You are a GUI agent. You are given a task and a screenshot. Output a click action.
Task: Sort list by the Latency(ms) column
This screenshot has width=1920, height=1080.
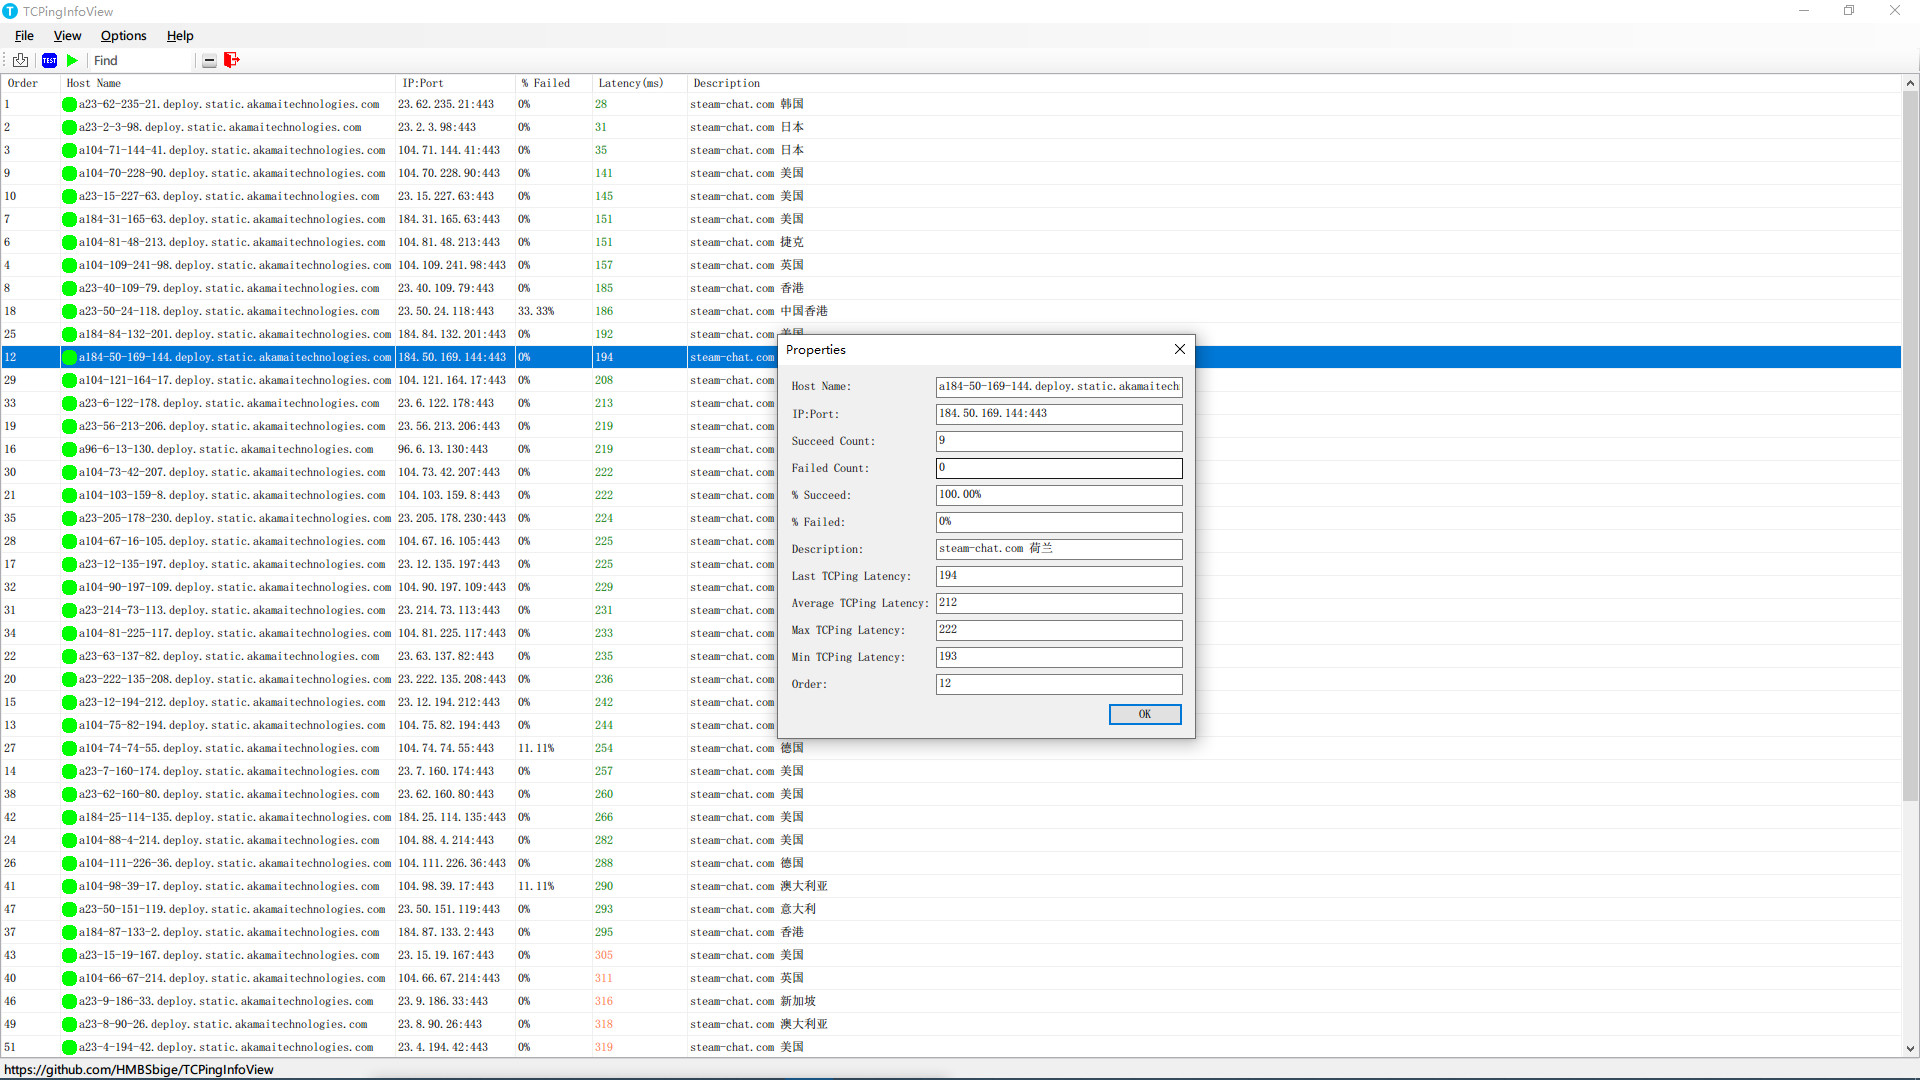(630, 83)
